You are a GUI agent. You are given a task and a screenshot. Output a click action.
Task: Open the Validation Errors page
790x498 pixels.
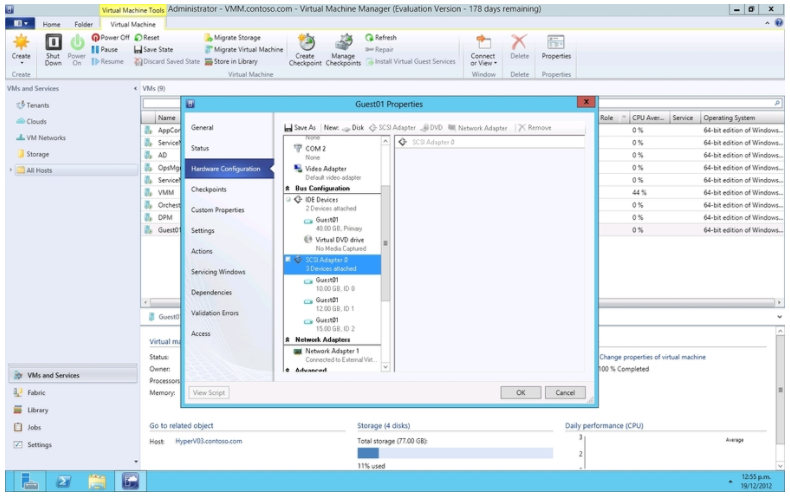(215, 313)
